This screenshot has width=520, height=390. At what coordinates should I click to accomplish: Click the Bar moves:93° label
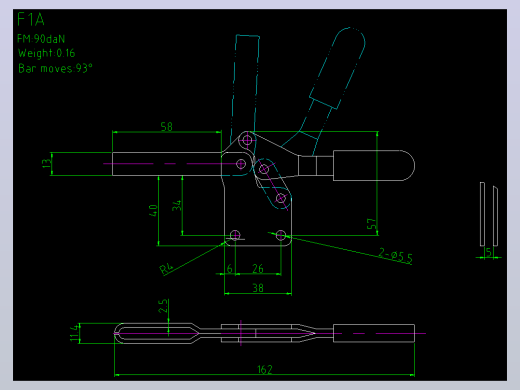point(55,68)
